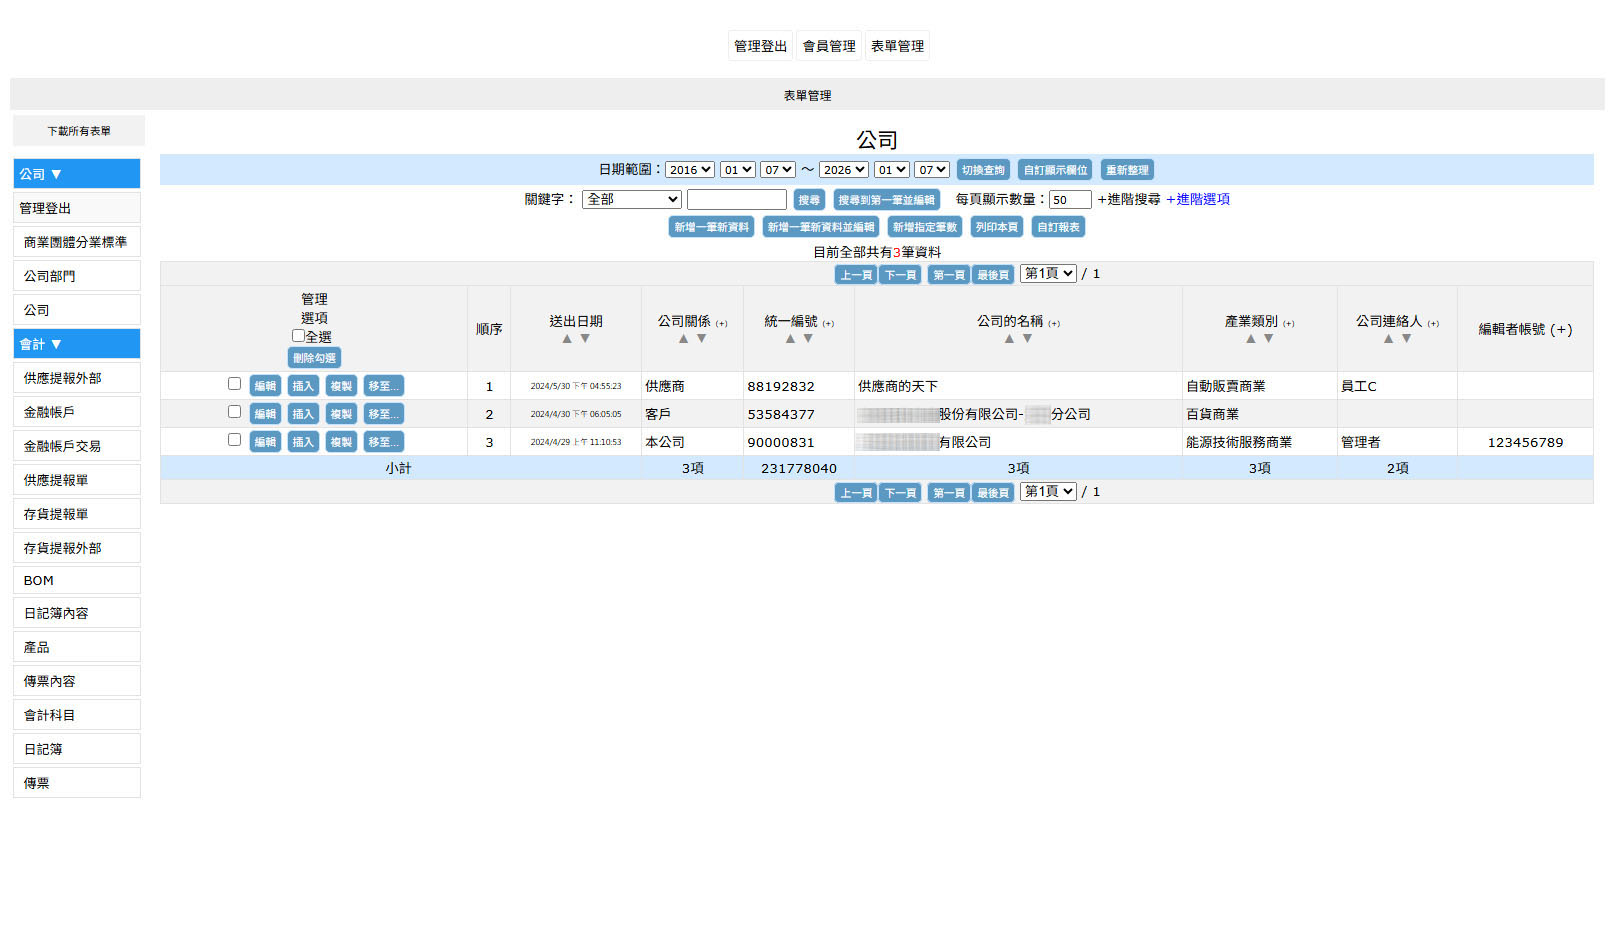Sort 送出日期 column descending with down arrow
Viewport: 1615px width, 934px height.
[585, 339]
